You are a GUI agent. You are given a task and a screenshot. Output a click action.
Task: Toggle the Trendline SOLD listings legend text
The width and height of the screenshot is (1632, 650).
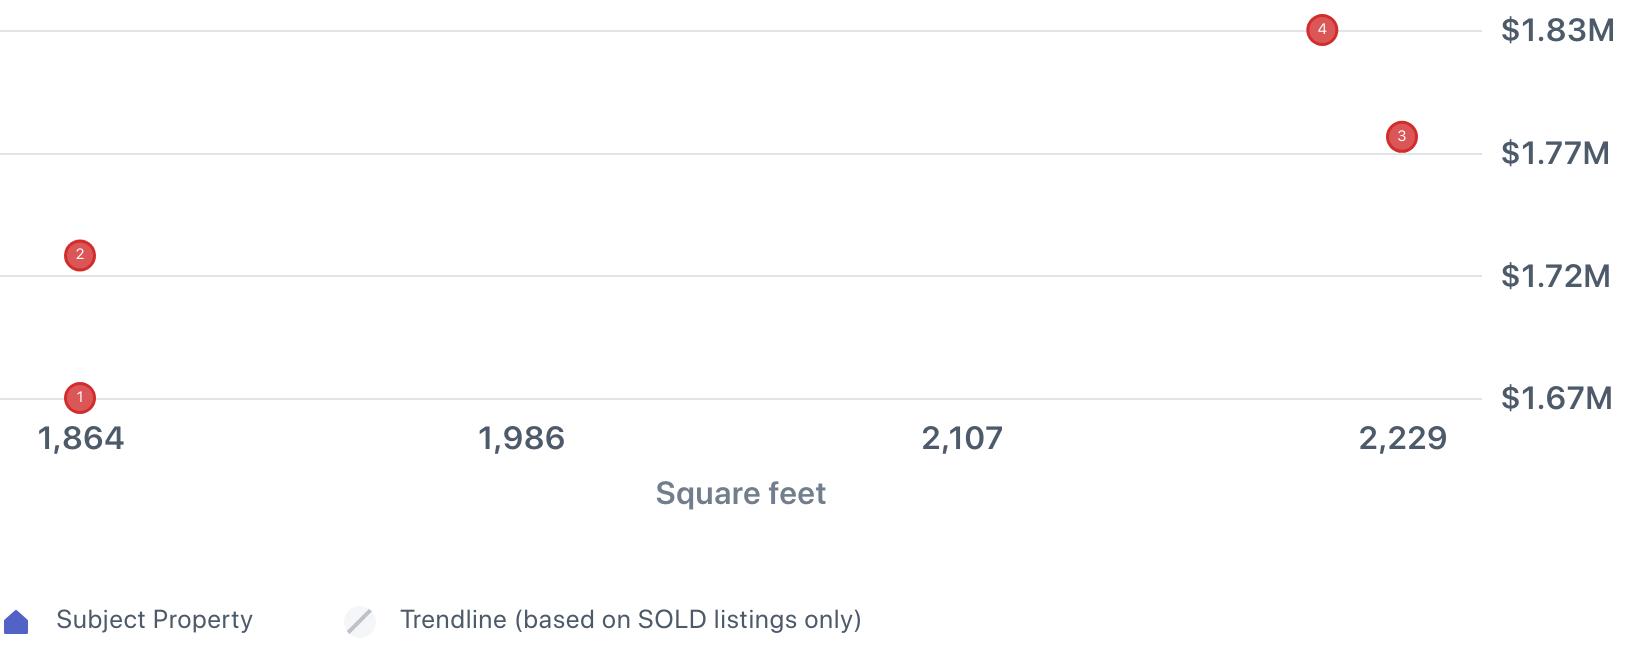click(x=630, y=620)
